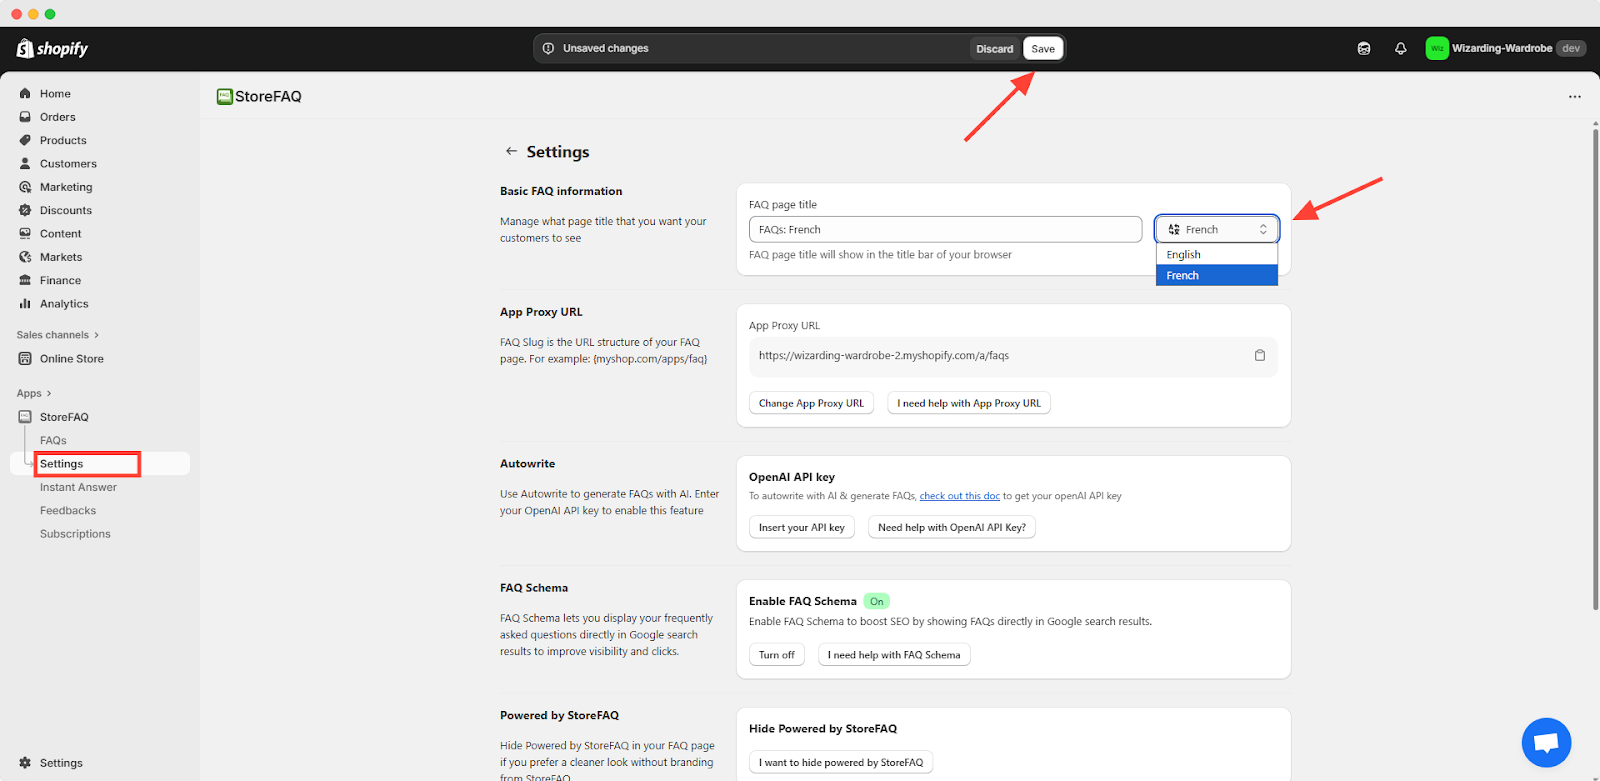Click the page vertical scrollbar
Screen dimensions: 1600x781
(x=1595, y=368)
